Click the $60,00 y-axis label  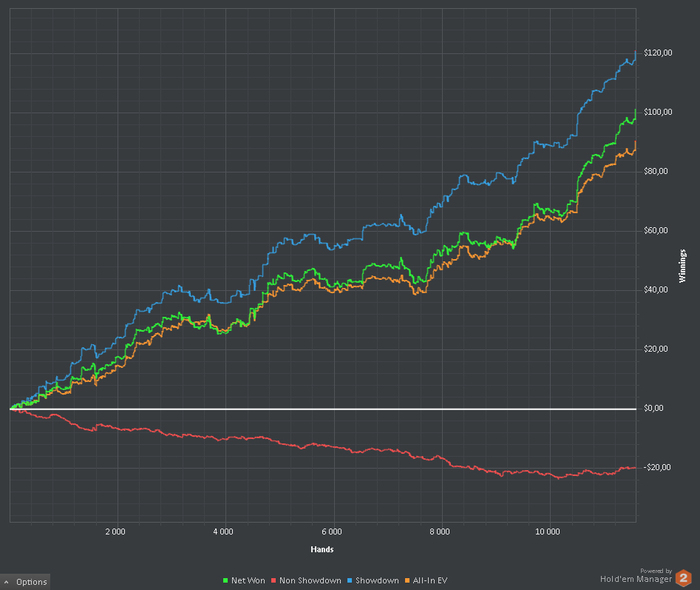656,230
